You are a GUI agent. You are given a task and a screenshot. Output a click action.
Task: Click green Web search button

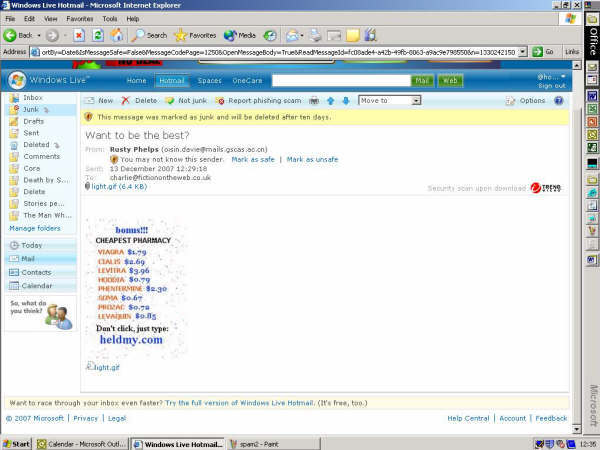[x=450, y=80]
